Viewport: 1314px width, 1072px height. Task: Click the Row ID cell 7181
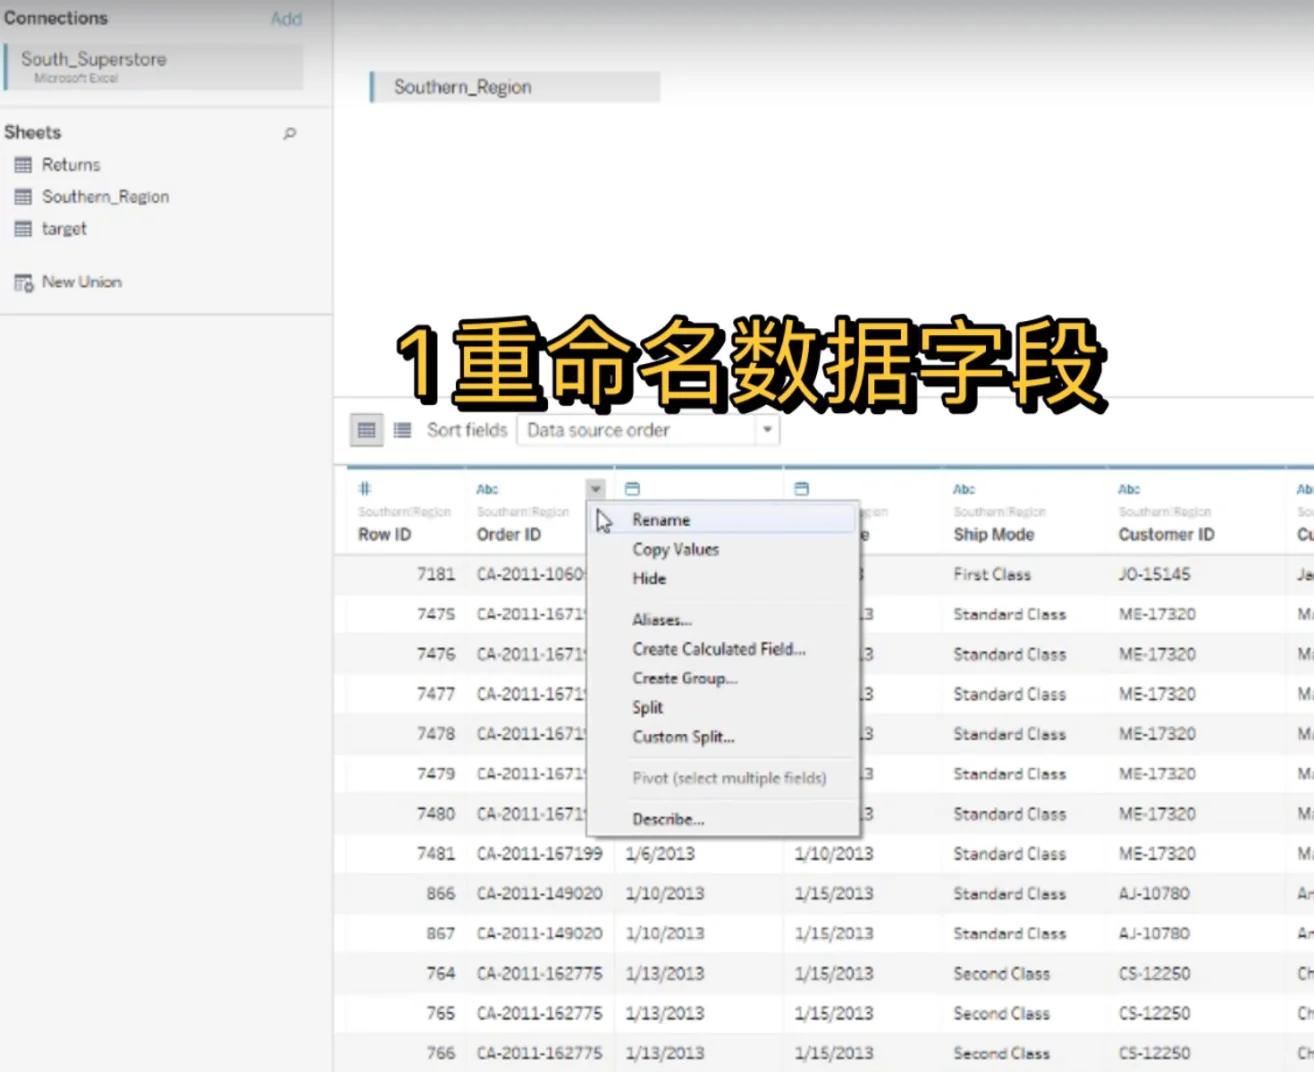[436, 575]
